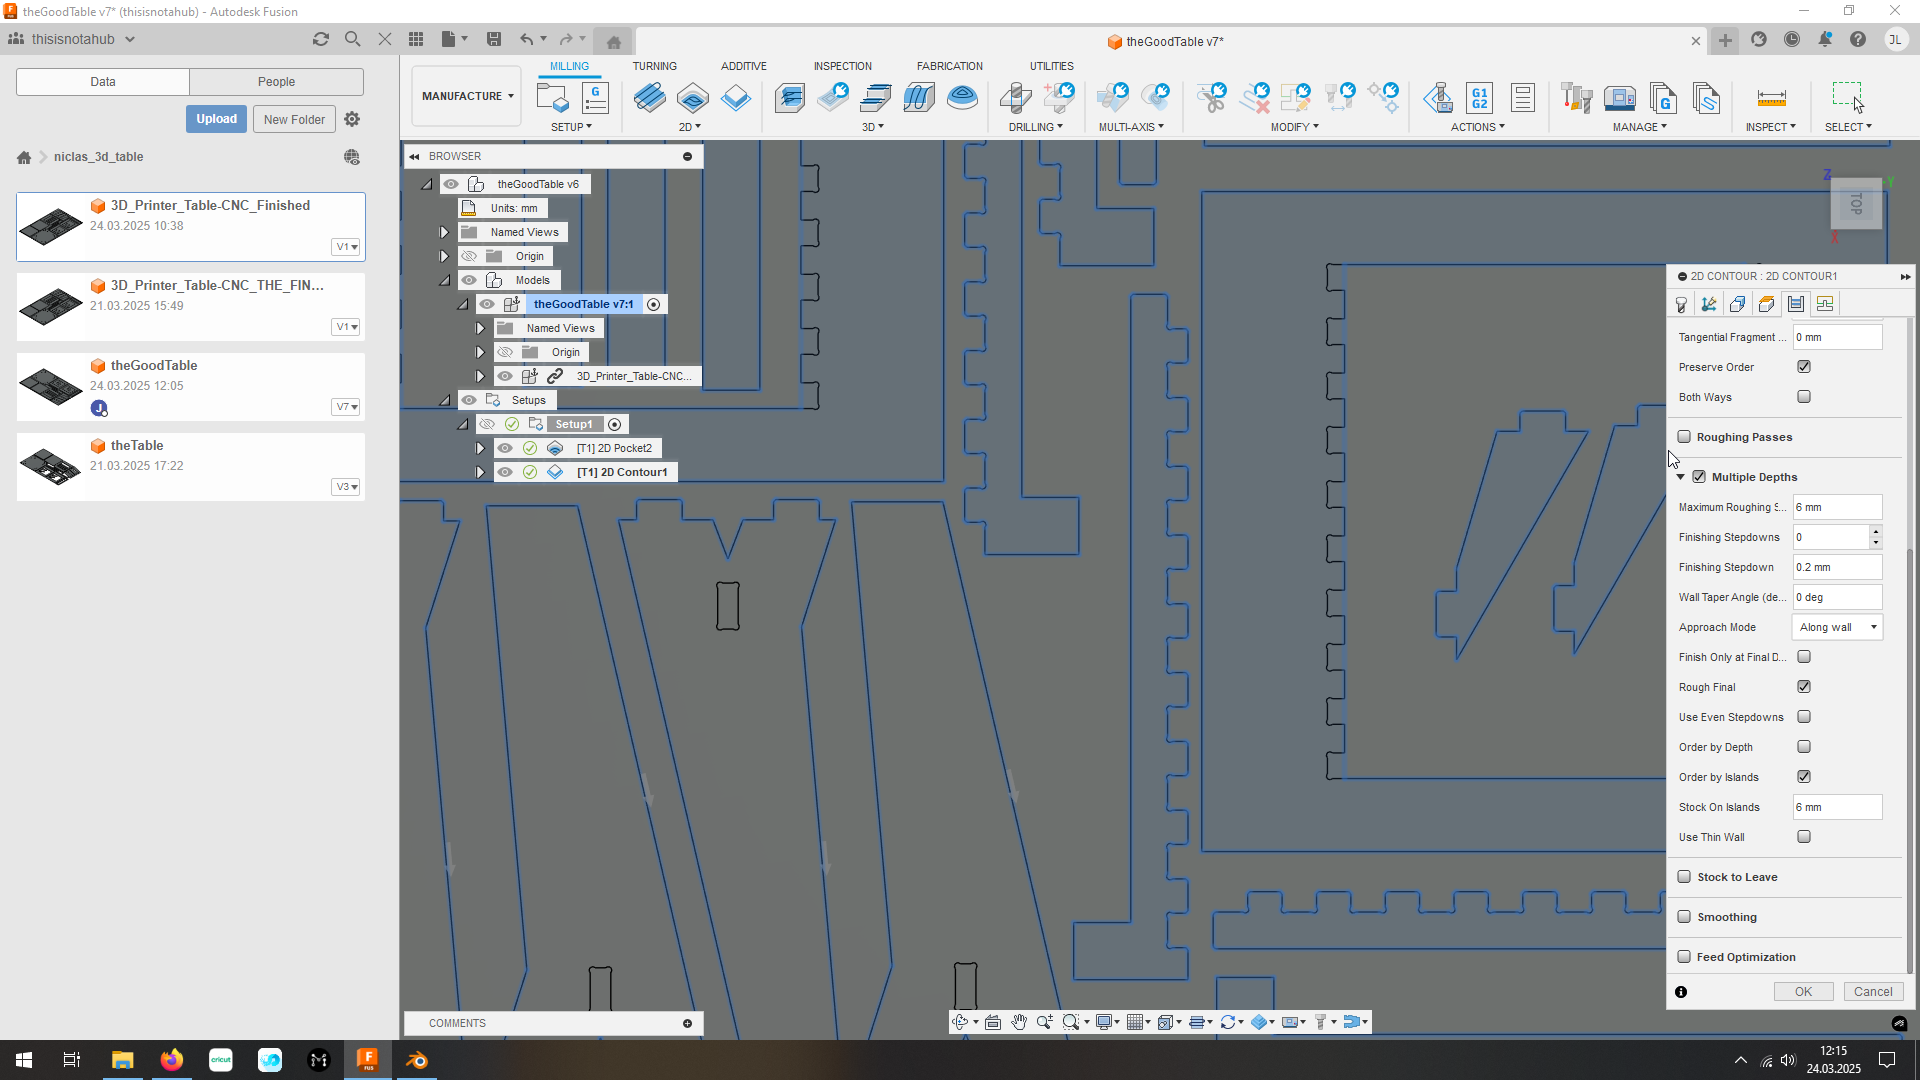1920x1080 pixels.
Task: Click the niclas_3d_table breadcrumb link
Action: 98,157
